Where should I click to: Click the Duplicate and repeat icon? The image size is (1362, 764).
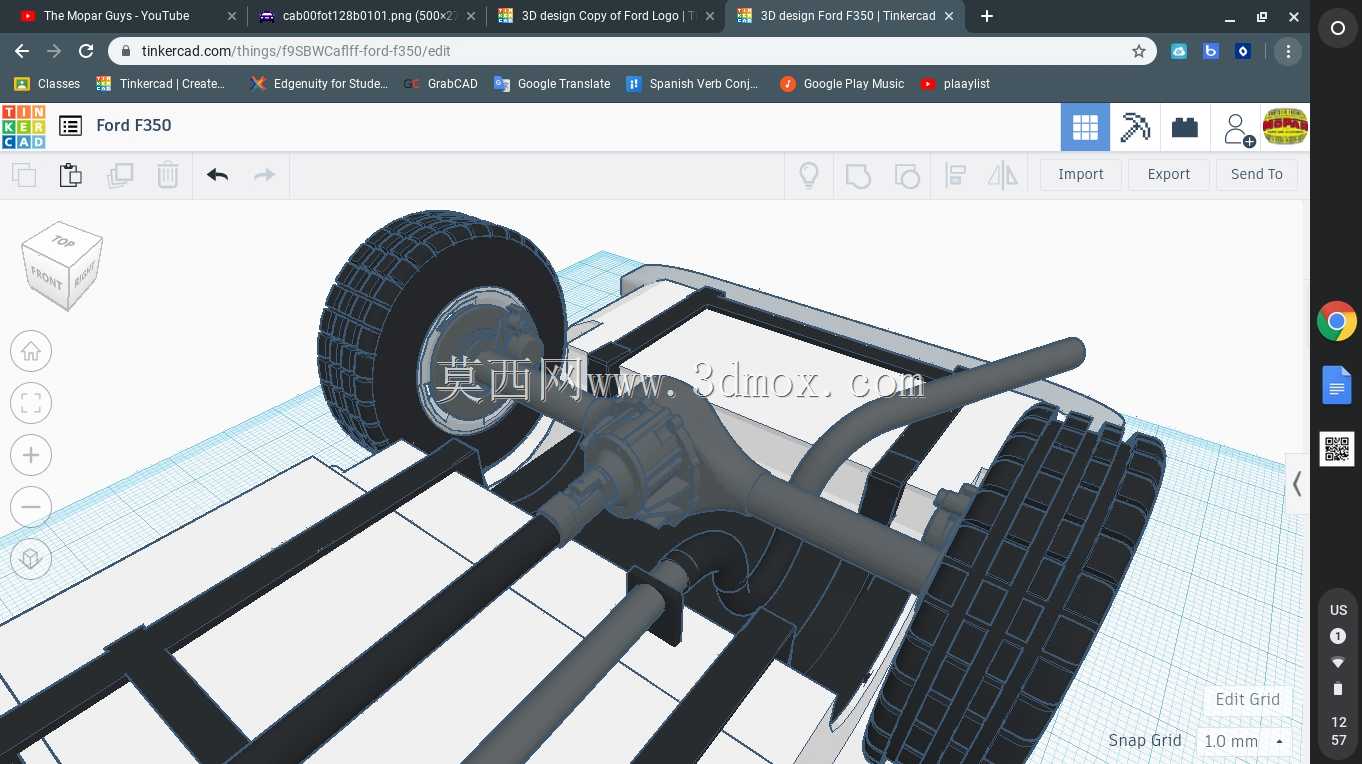pyautogui.click(x=120, y=175)
